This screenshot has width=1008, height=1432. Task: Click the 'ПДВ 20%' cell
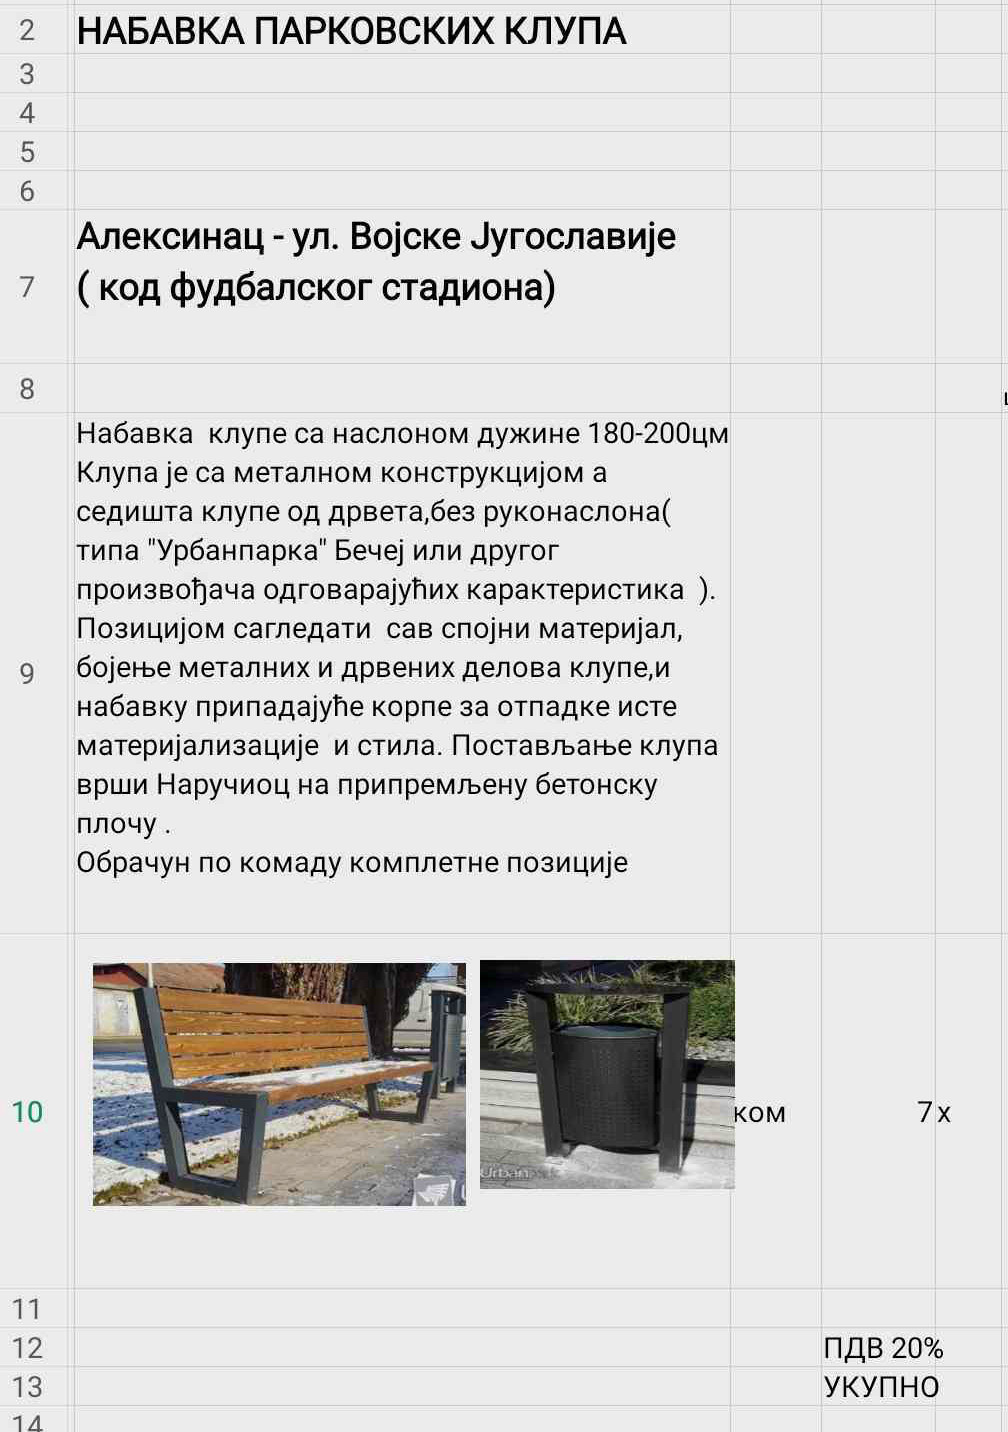[x=882, y=1348]
